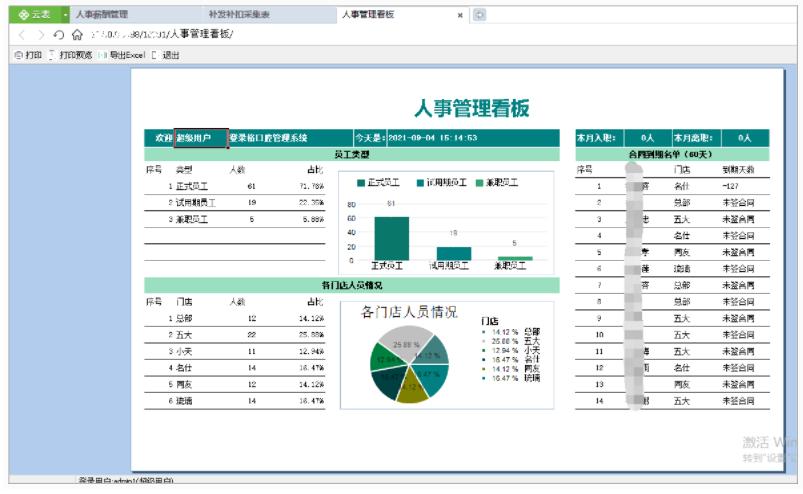Viewport: 803px width, 494px height.
Task: Click 兼职员工 row in employee type table
Action: (x=235, y=219)
